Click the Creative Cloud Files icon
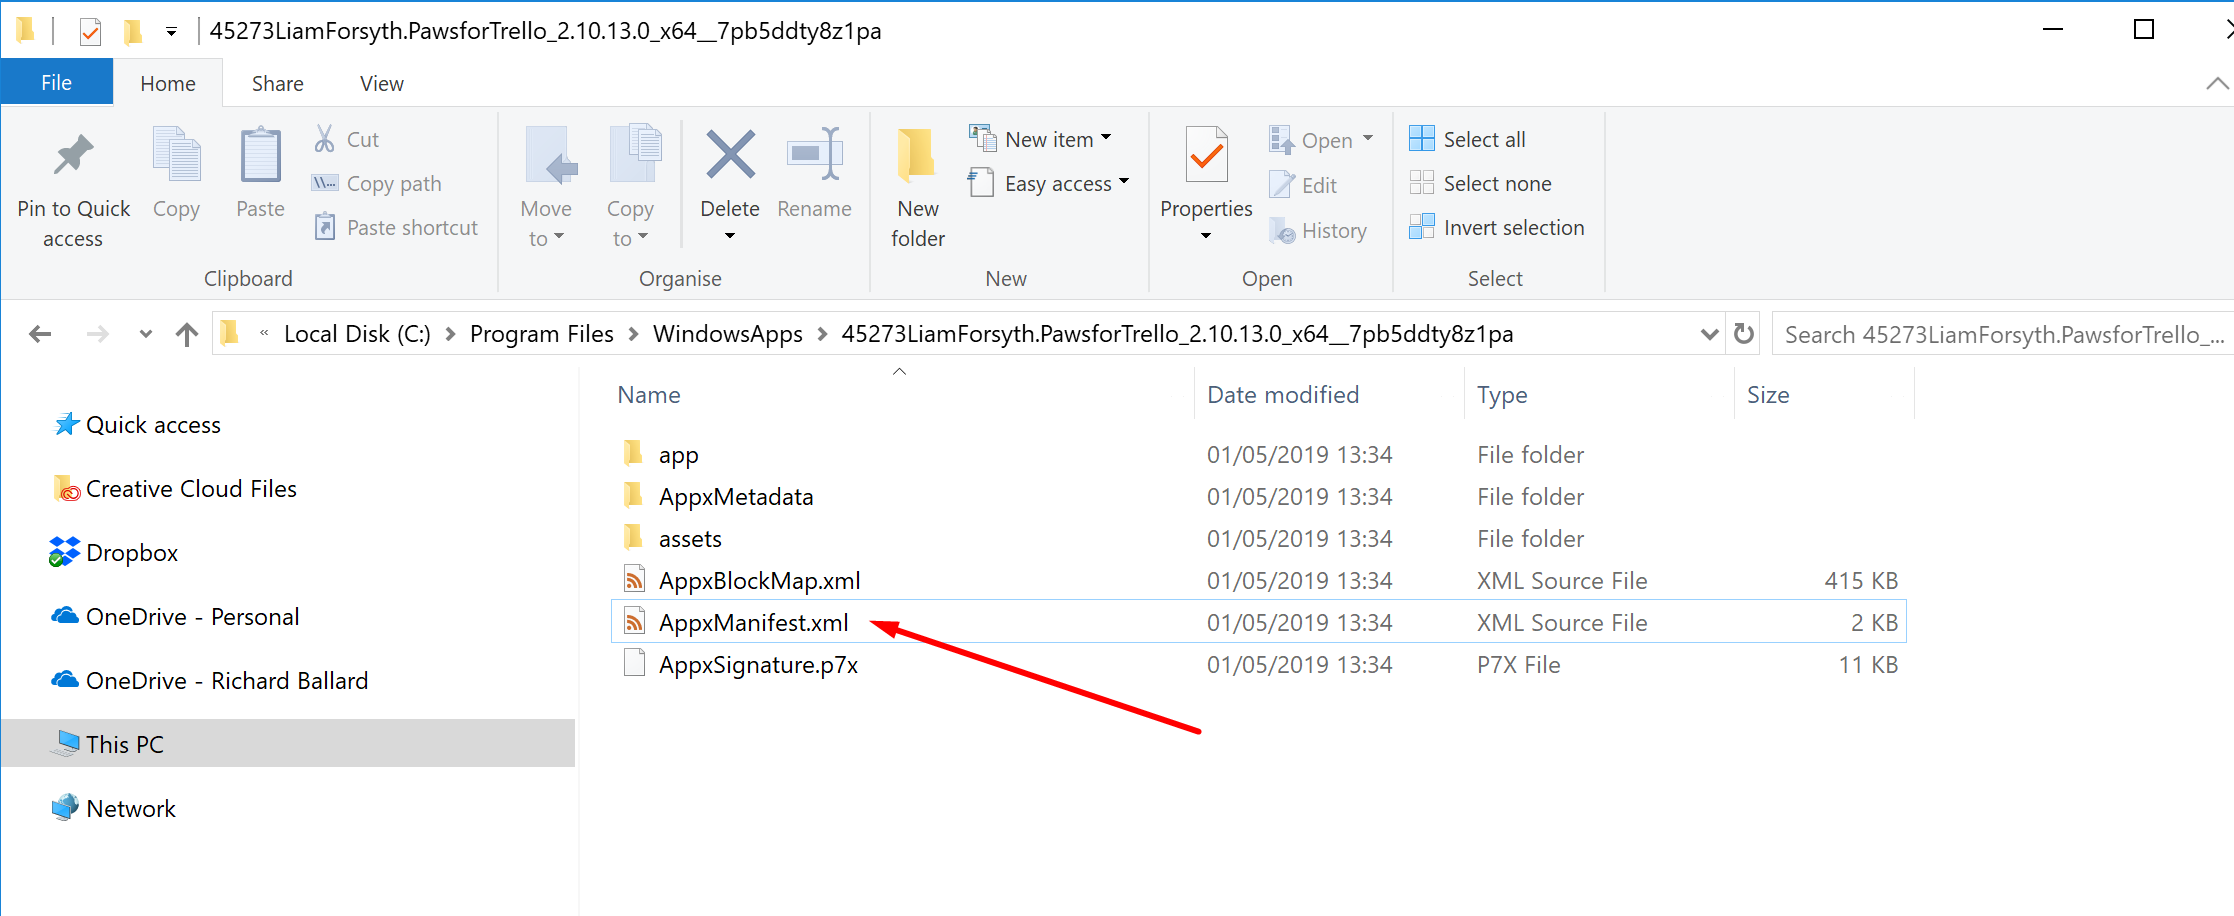Viewport: 2234px width, 916px height. point(66,488)
